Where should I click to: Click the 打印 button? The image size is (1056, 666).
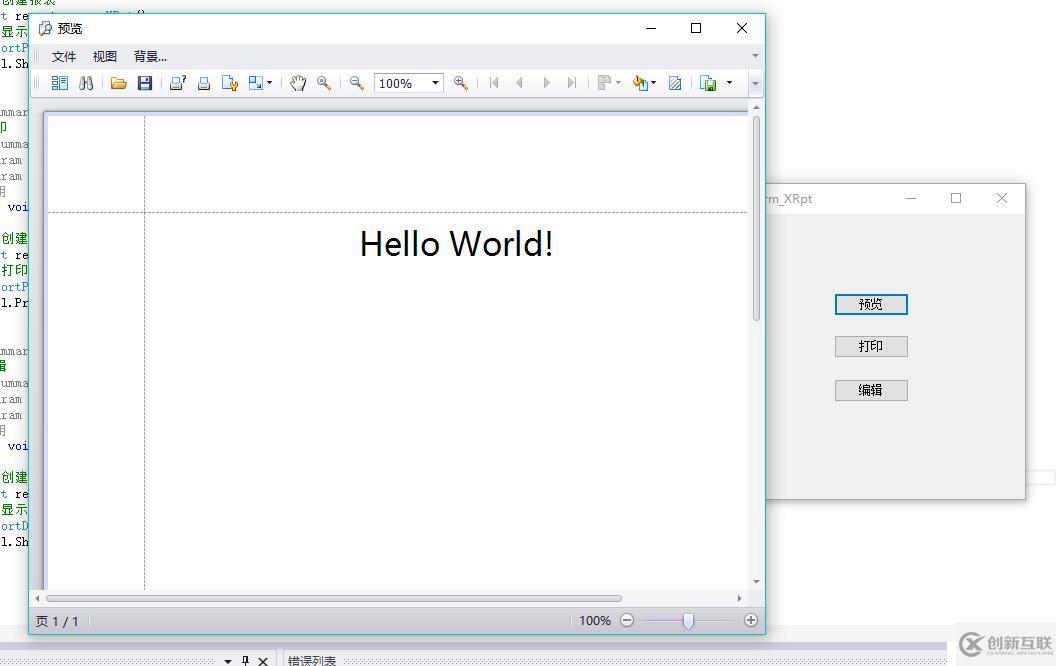[x=871, y=346]
